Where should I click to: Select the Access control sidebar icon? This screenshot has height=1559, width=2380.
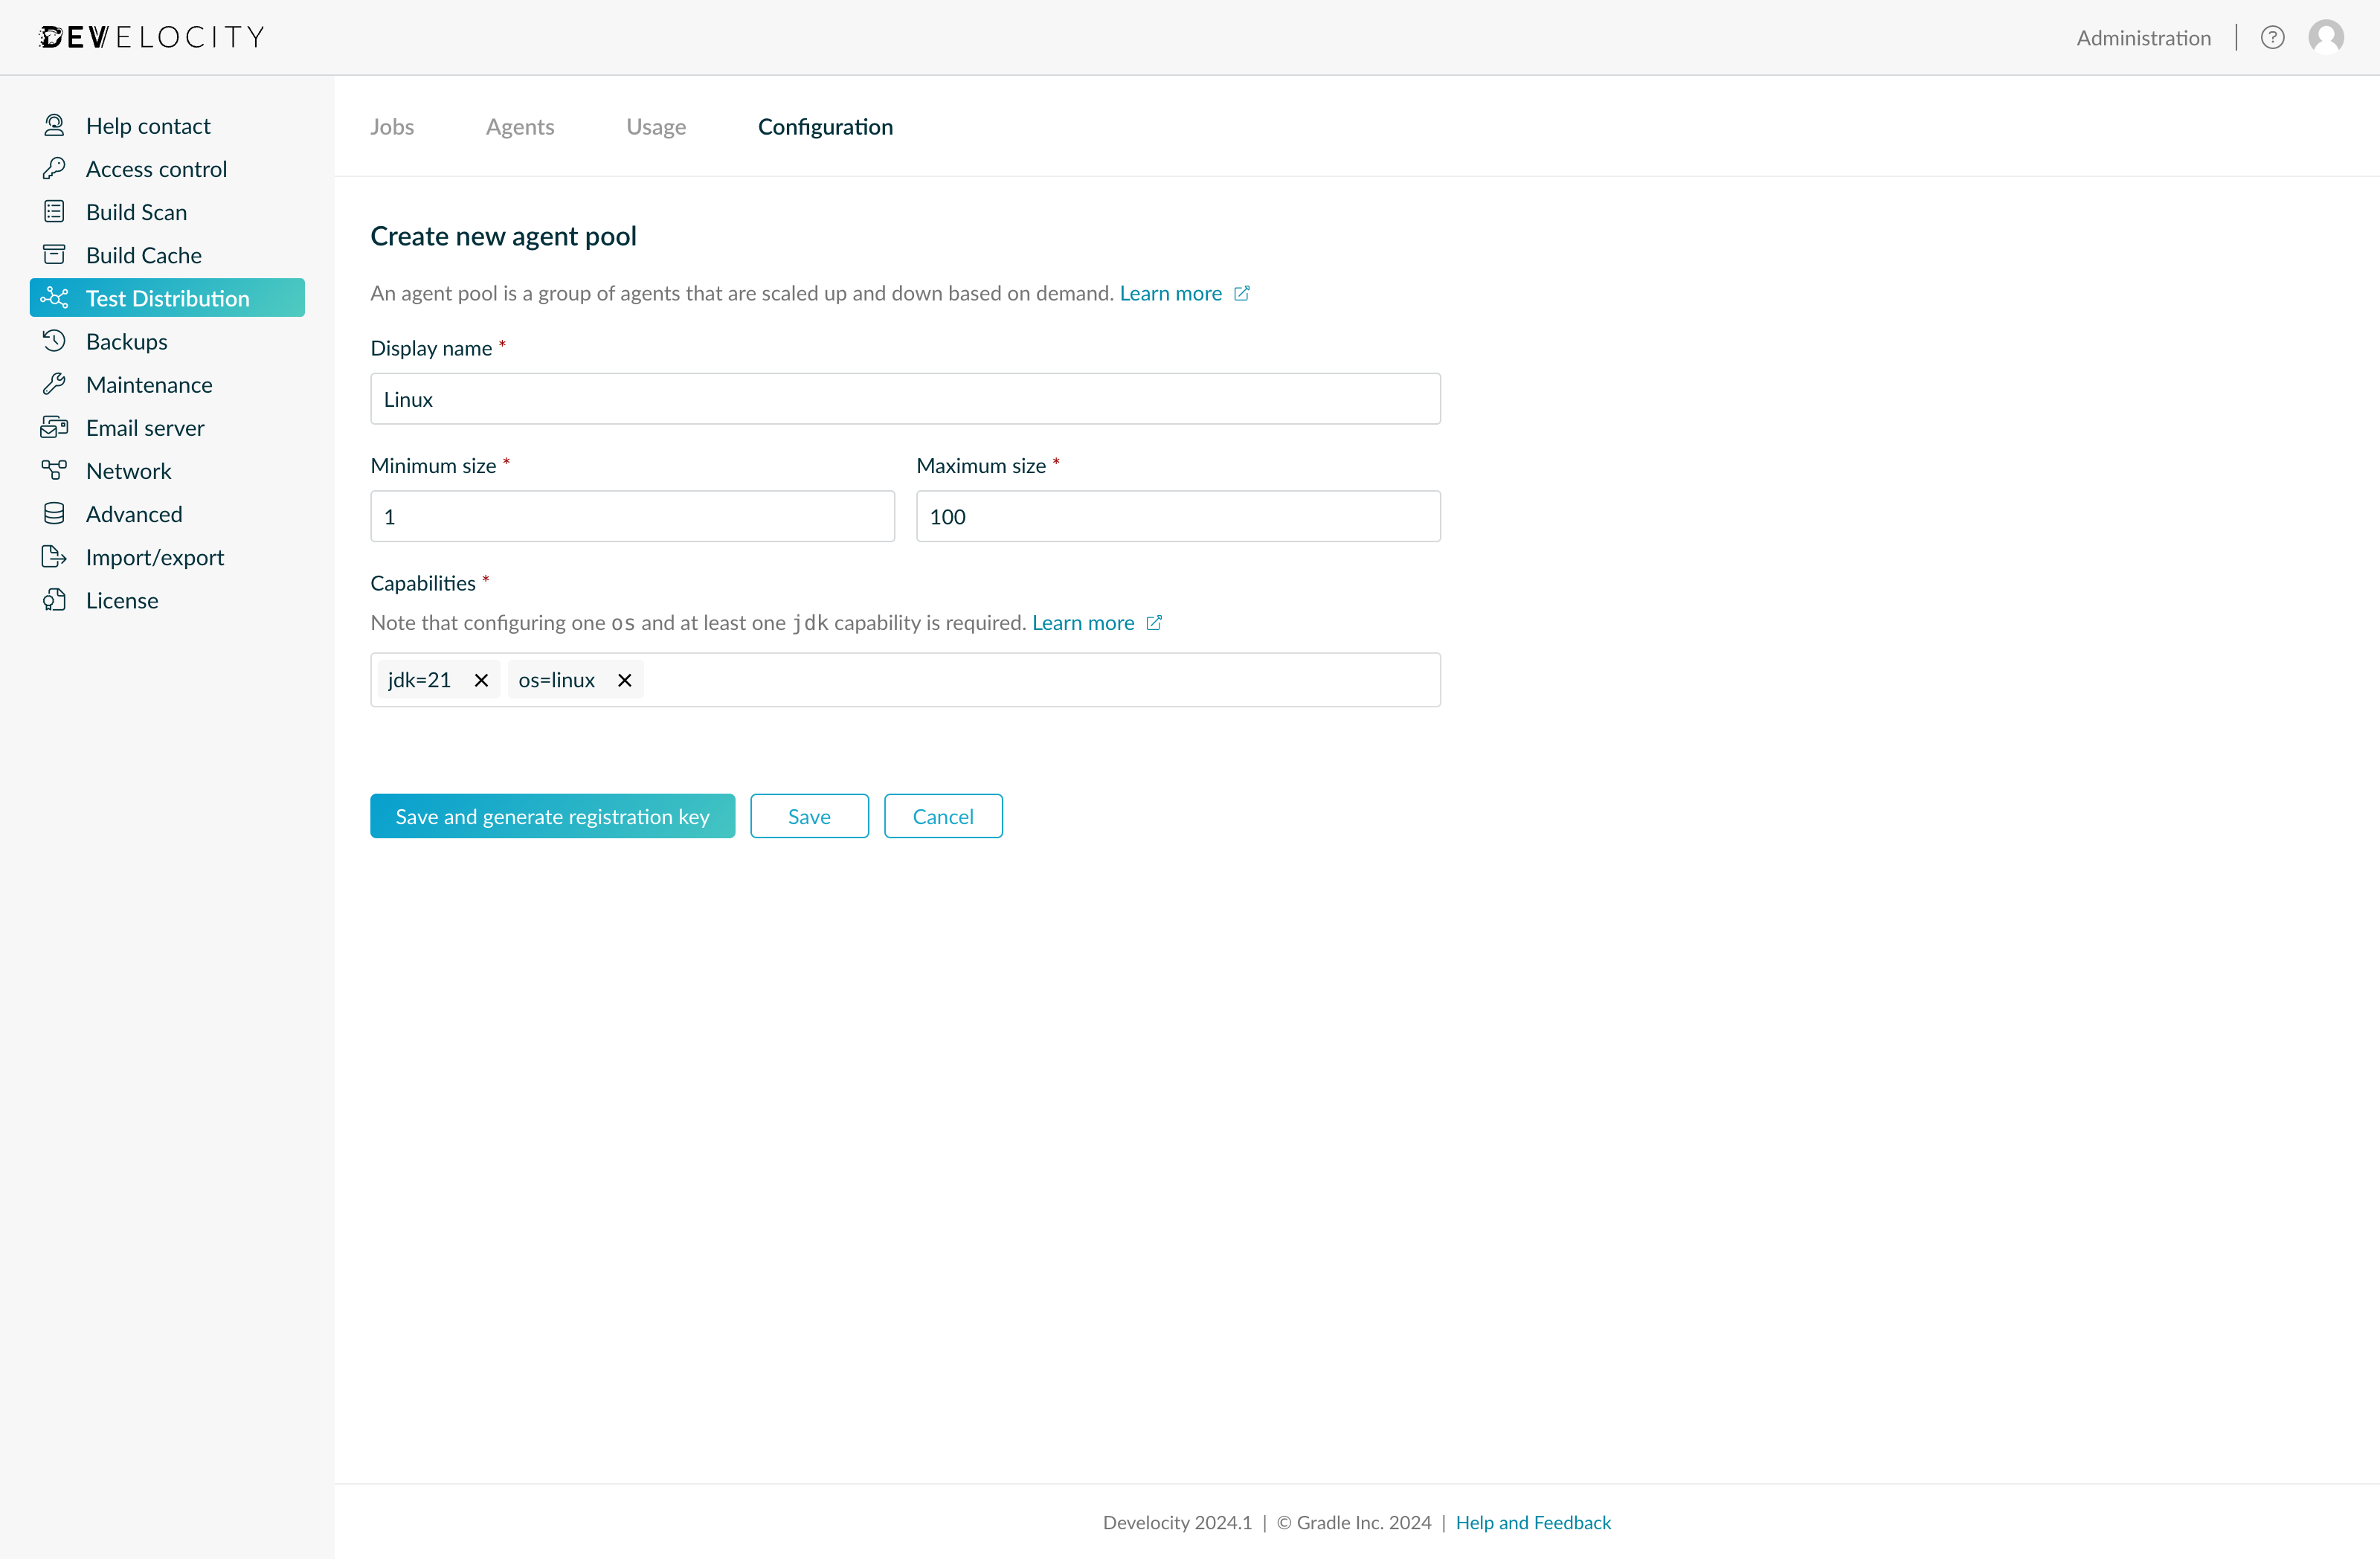point(55,168)
